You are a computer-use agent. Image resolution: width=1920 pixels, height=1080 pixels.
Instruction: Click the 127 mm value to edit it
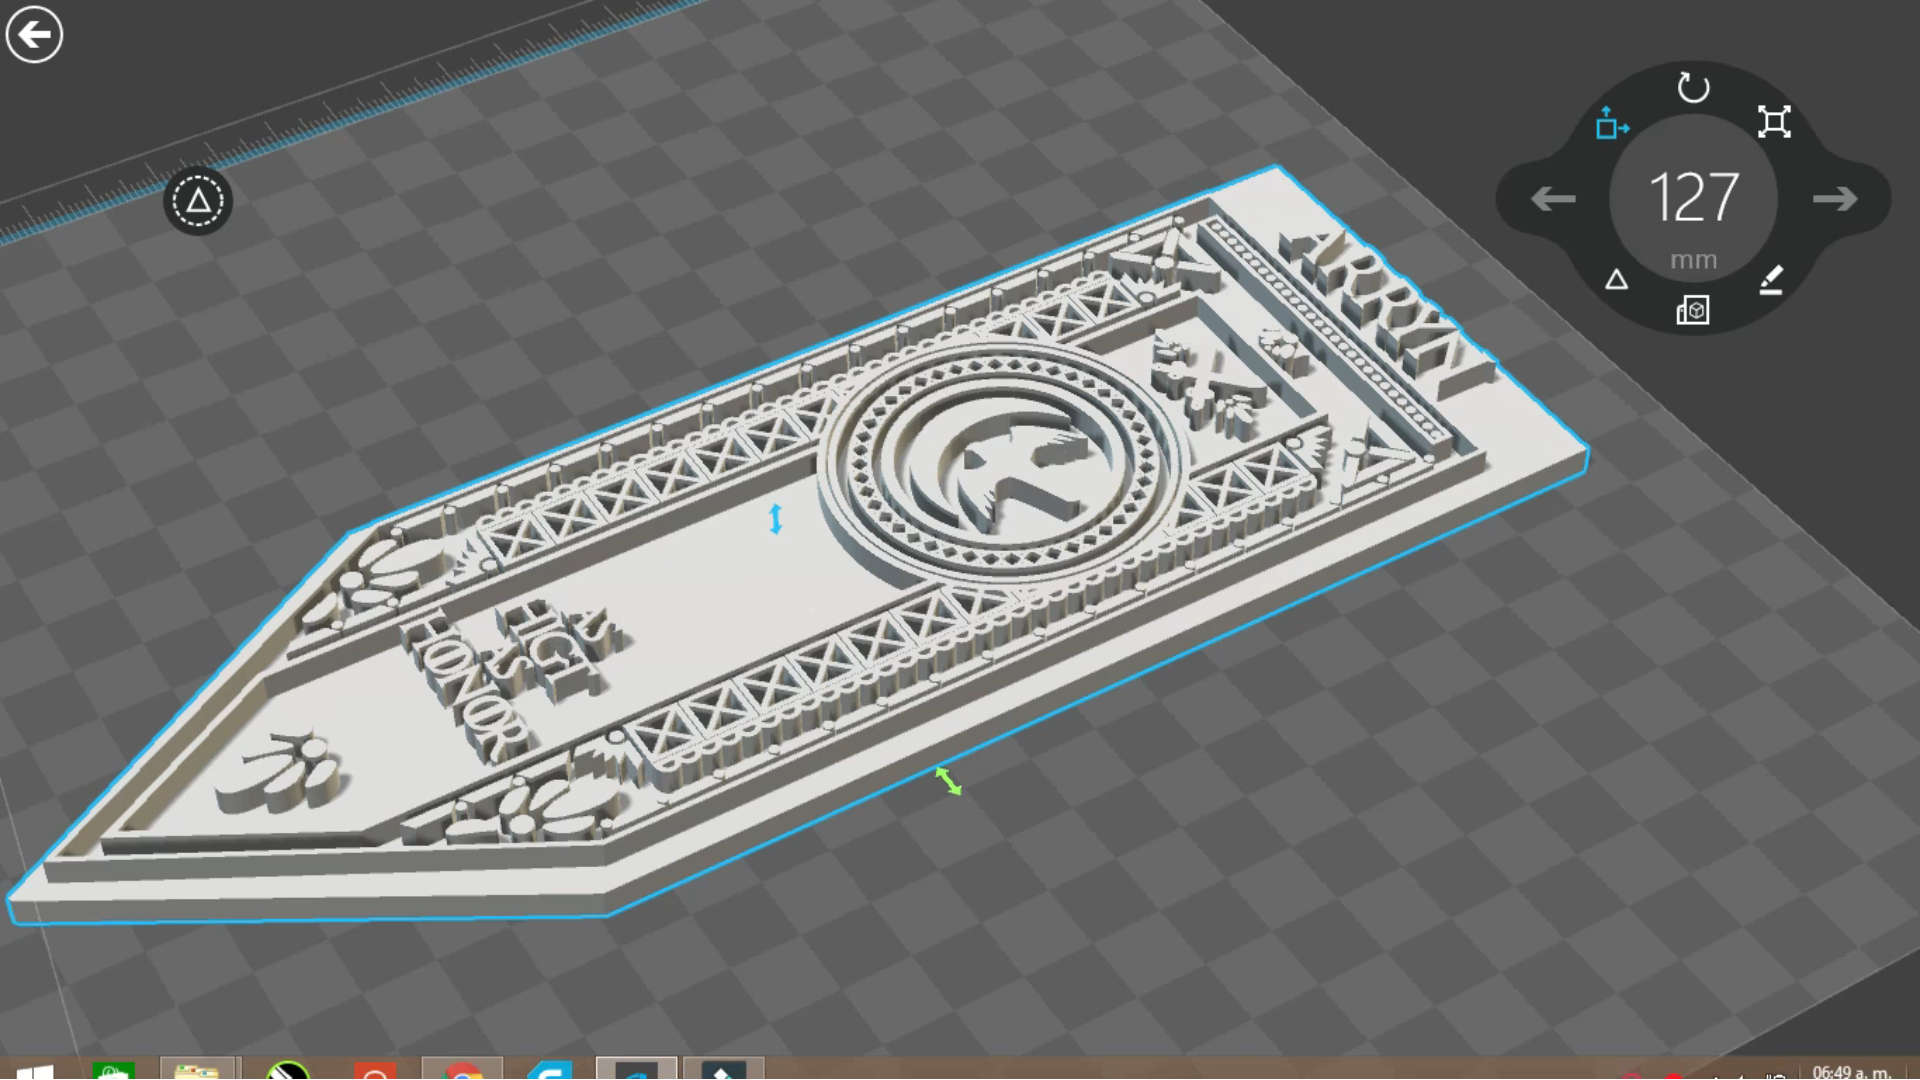coord(1693,198)
